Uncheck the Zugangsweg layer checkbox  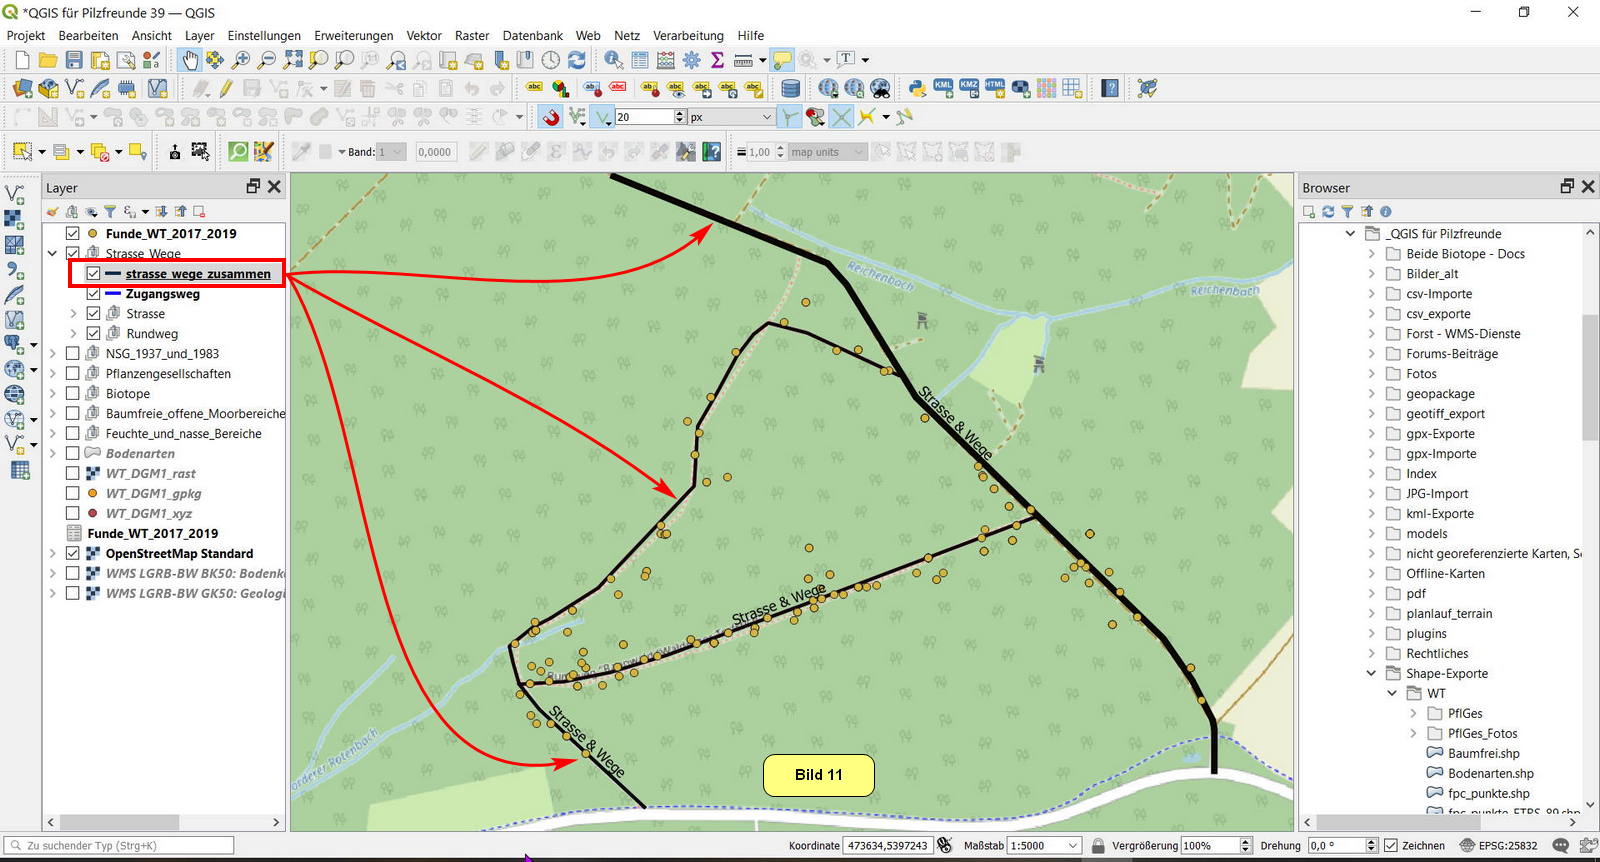93,294
